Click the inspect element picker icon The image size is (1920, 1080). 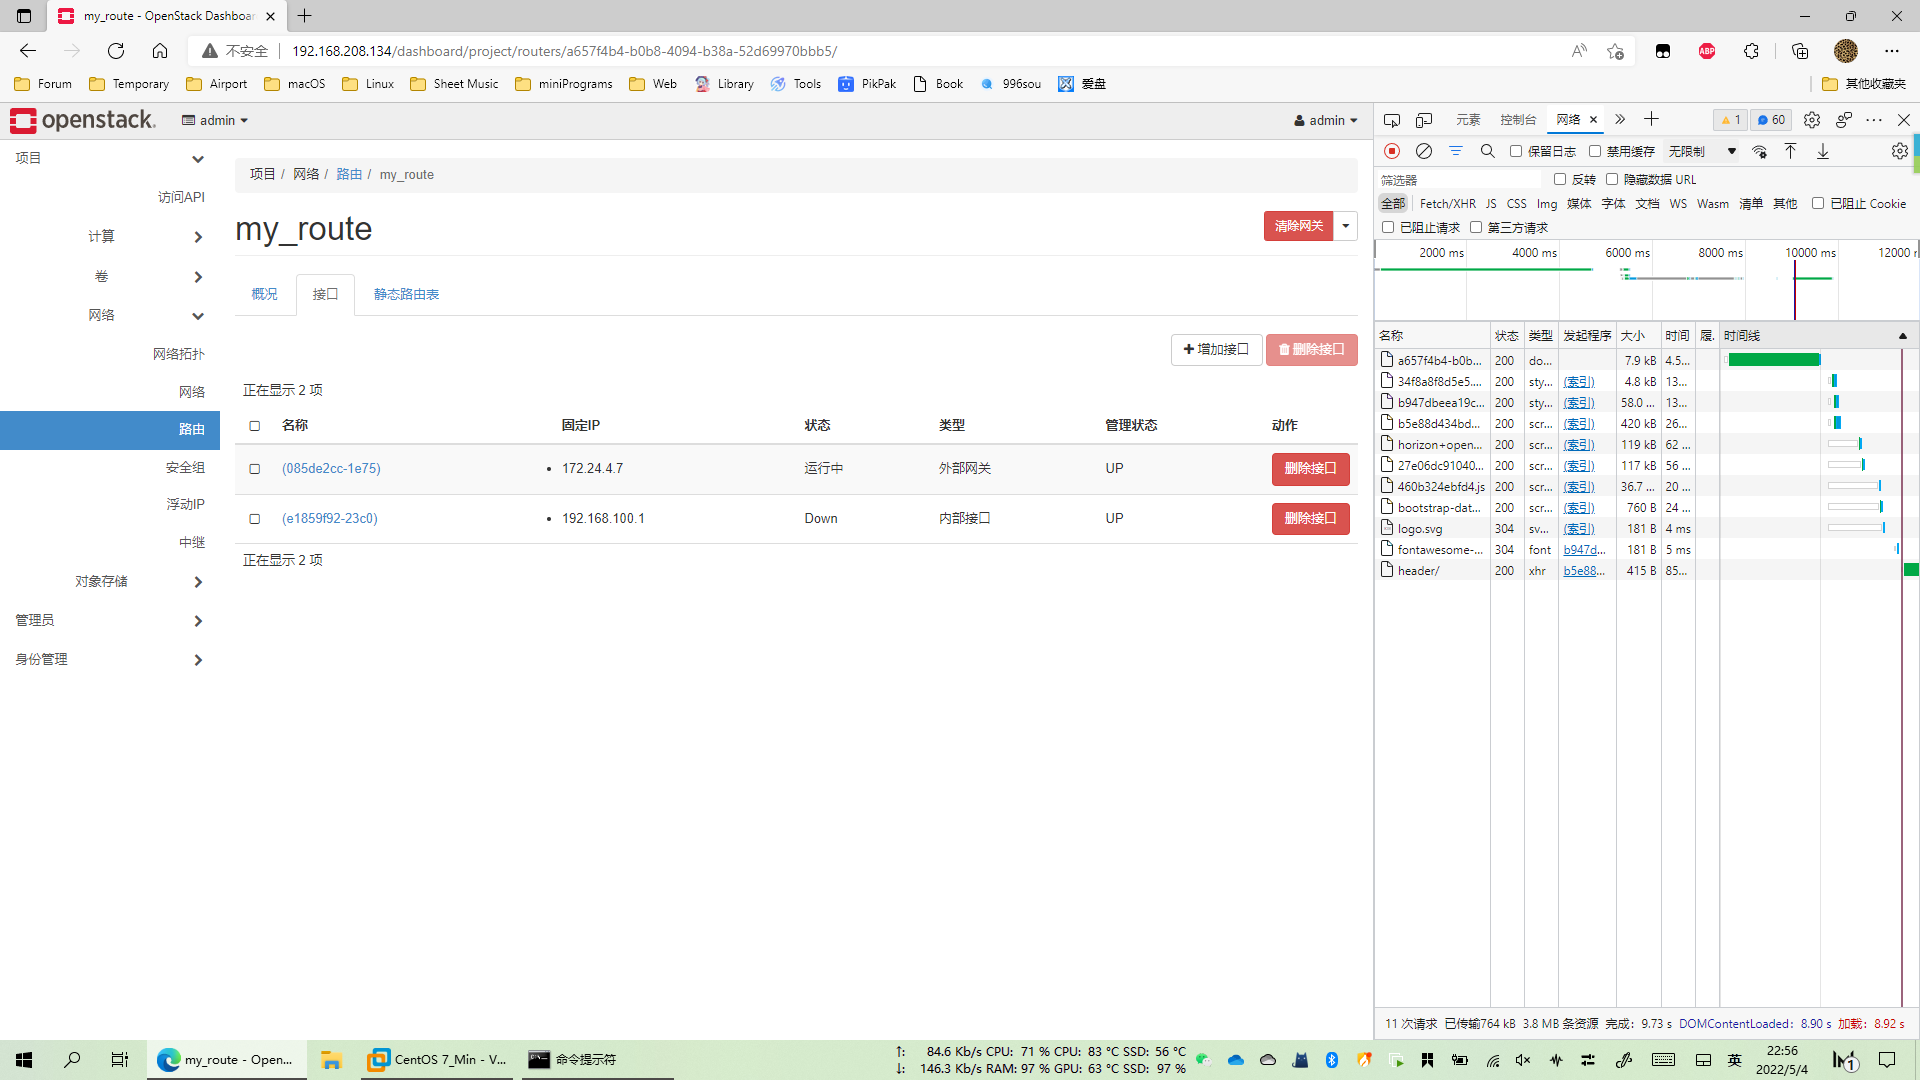1391,120
